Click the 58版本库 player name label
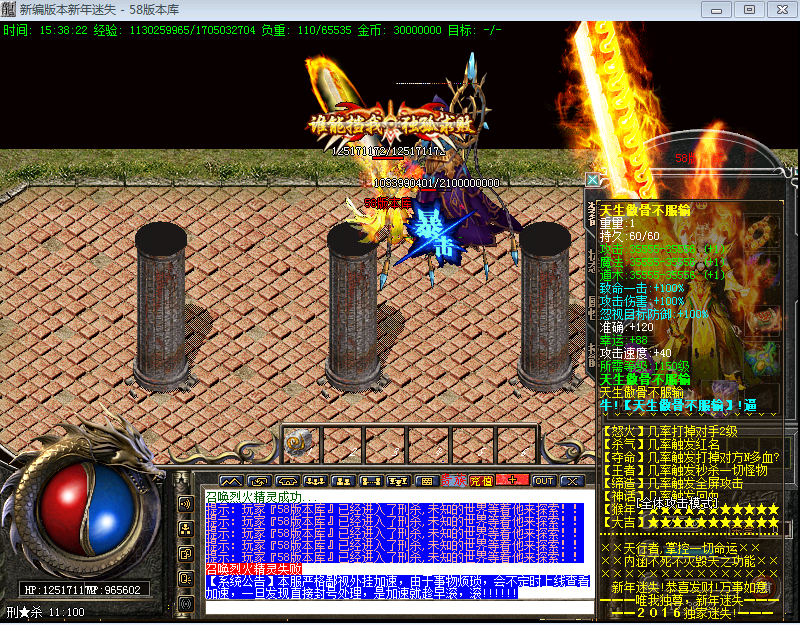This screenshot has height=625, width=800. [x=388, y=204]
